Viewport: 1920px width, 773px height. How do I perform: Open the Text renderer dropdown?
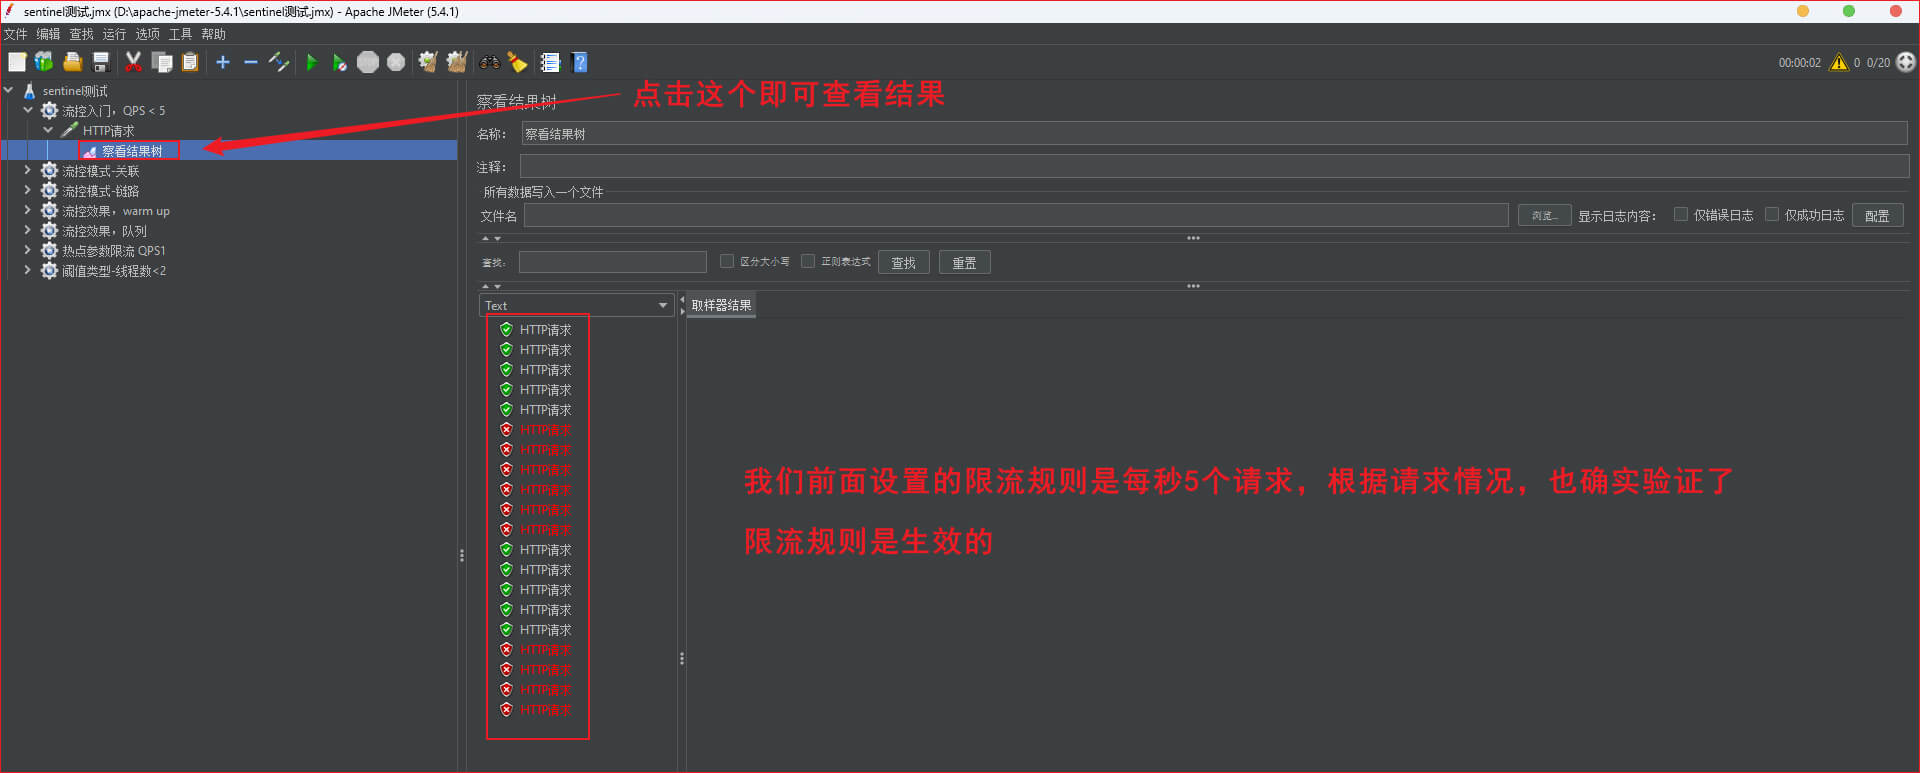tap(576, 305)
